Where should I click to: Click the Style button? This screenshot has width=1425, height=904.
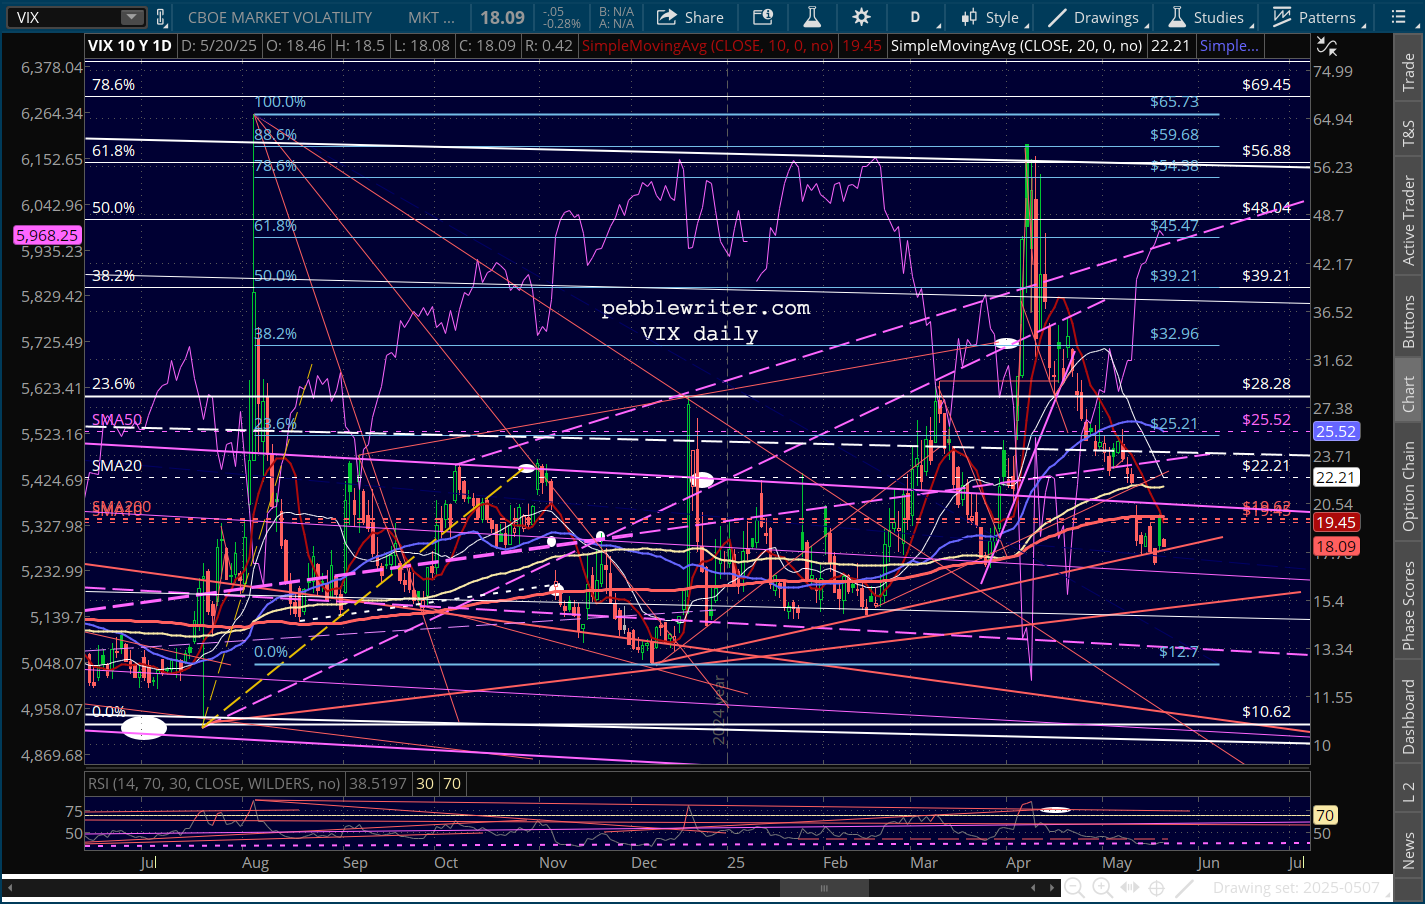[x=990, y=17]
